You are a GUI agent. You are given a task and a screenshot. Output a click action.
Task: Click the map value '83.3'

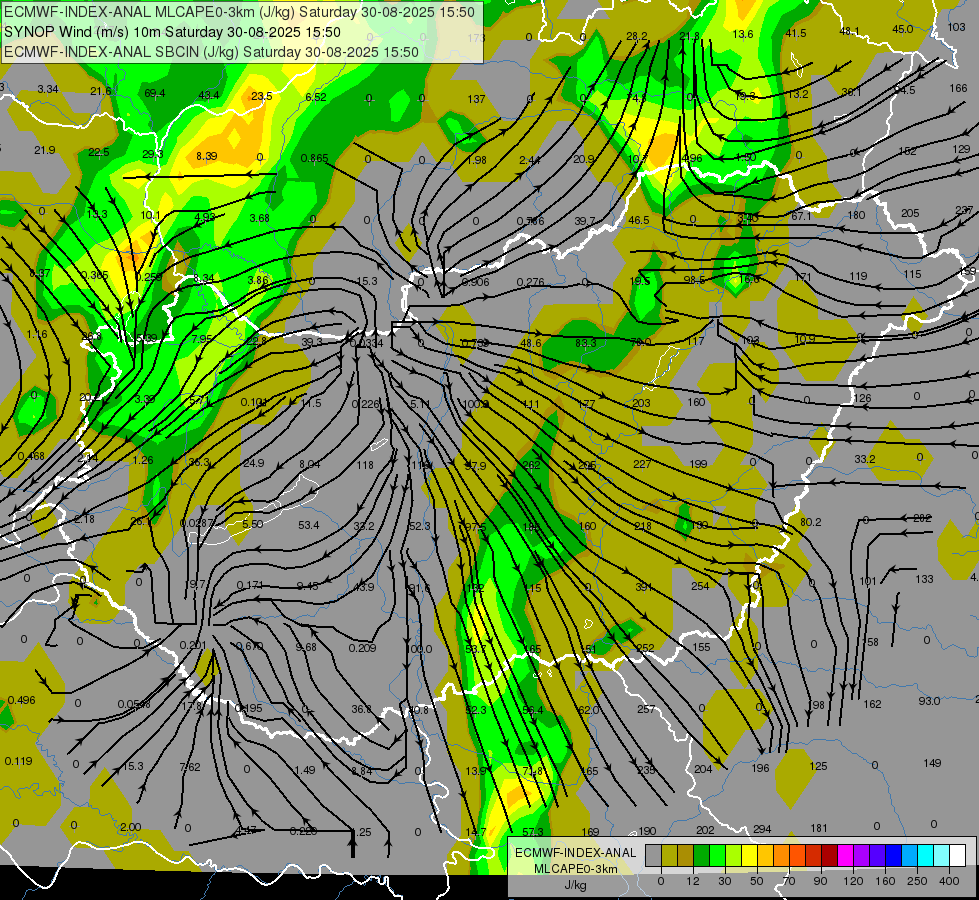586,343
